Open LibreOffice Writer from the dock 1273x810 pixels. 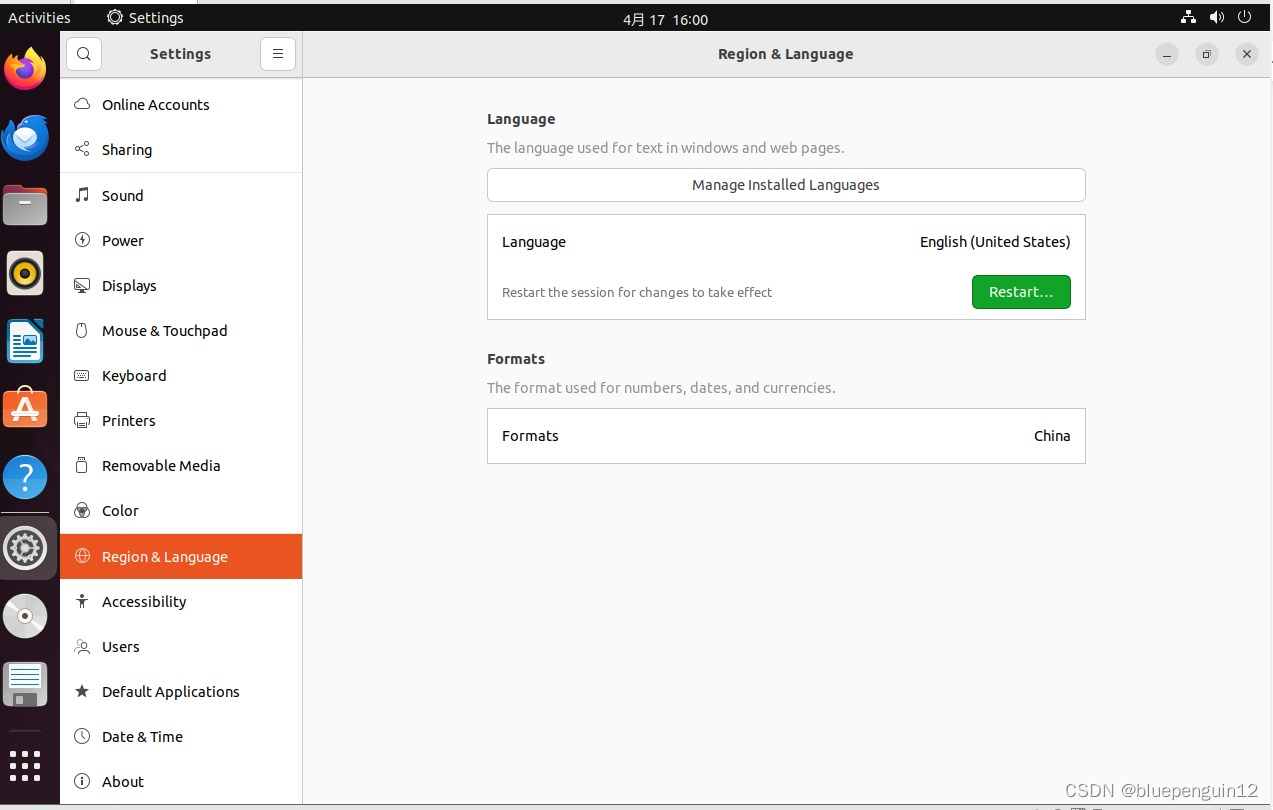pos(25,341)
